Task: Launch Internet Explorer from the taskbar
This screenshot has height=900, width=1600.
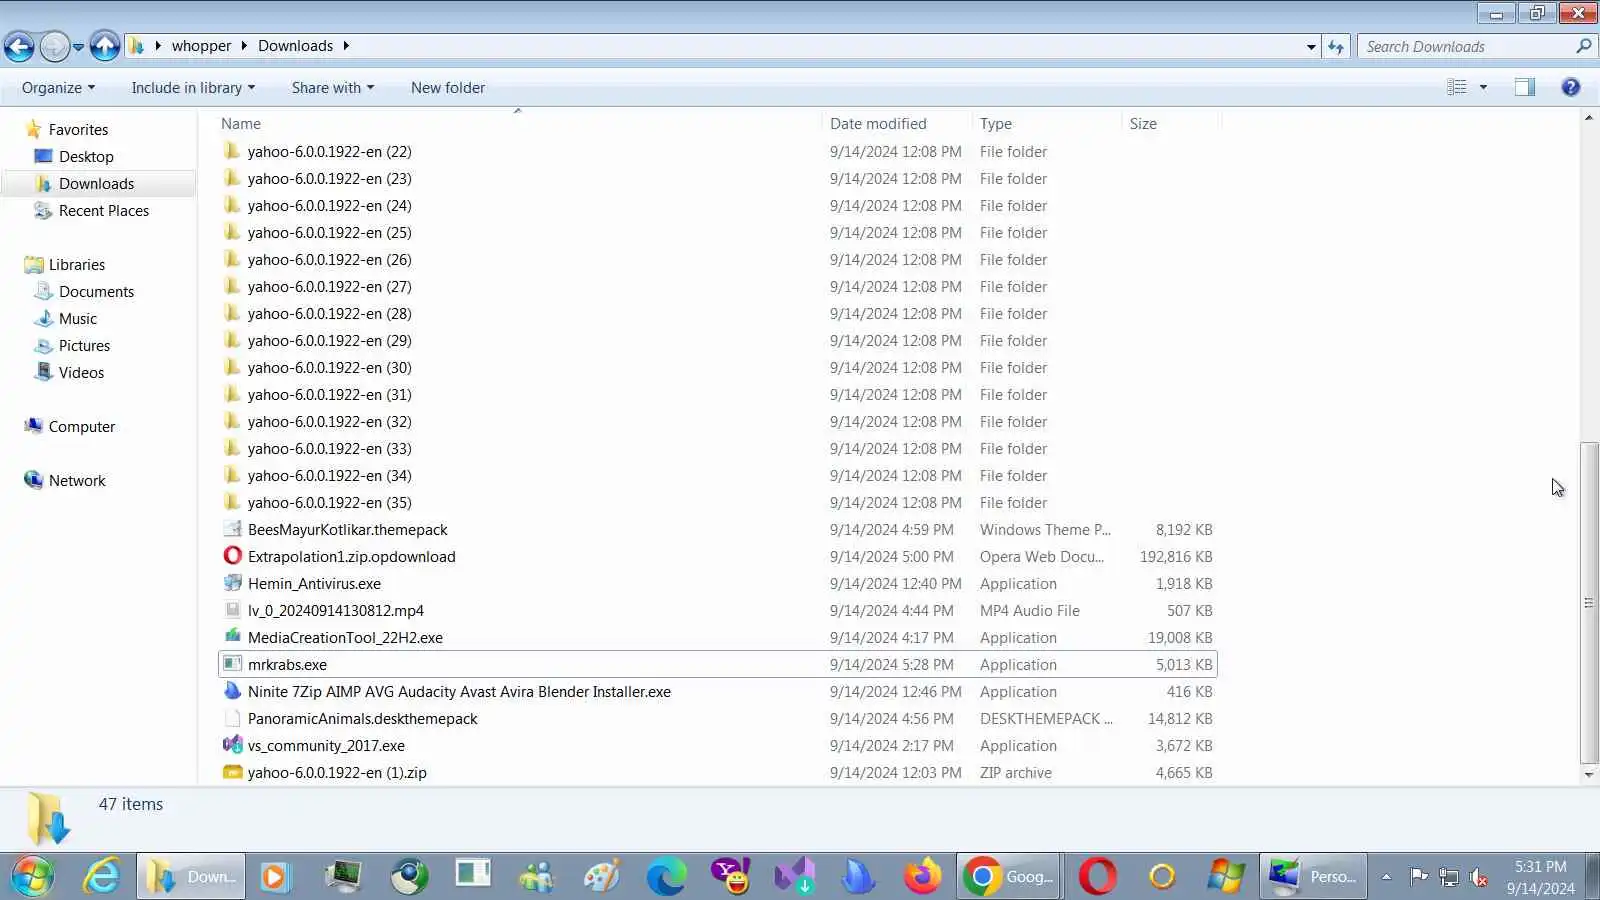Action: click(x=102, y=877)
